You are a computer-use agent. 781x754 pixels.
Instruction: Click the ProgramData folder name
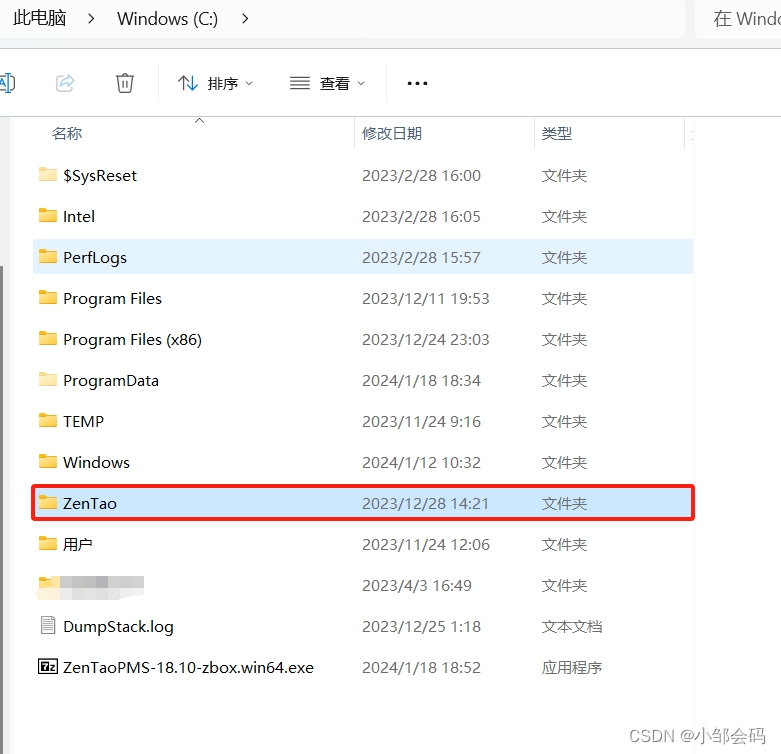[x=111, y=381]
